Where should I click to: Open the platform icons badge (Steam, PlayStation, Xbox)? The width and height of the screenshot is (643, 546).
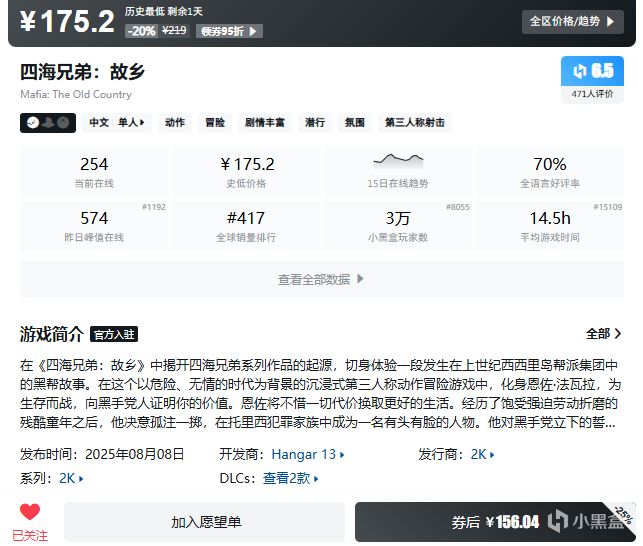[48, 123]
